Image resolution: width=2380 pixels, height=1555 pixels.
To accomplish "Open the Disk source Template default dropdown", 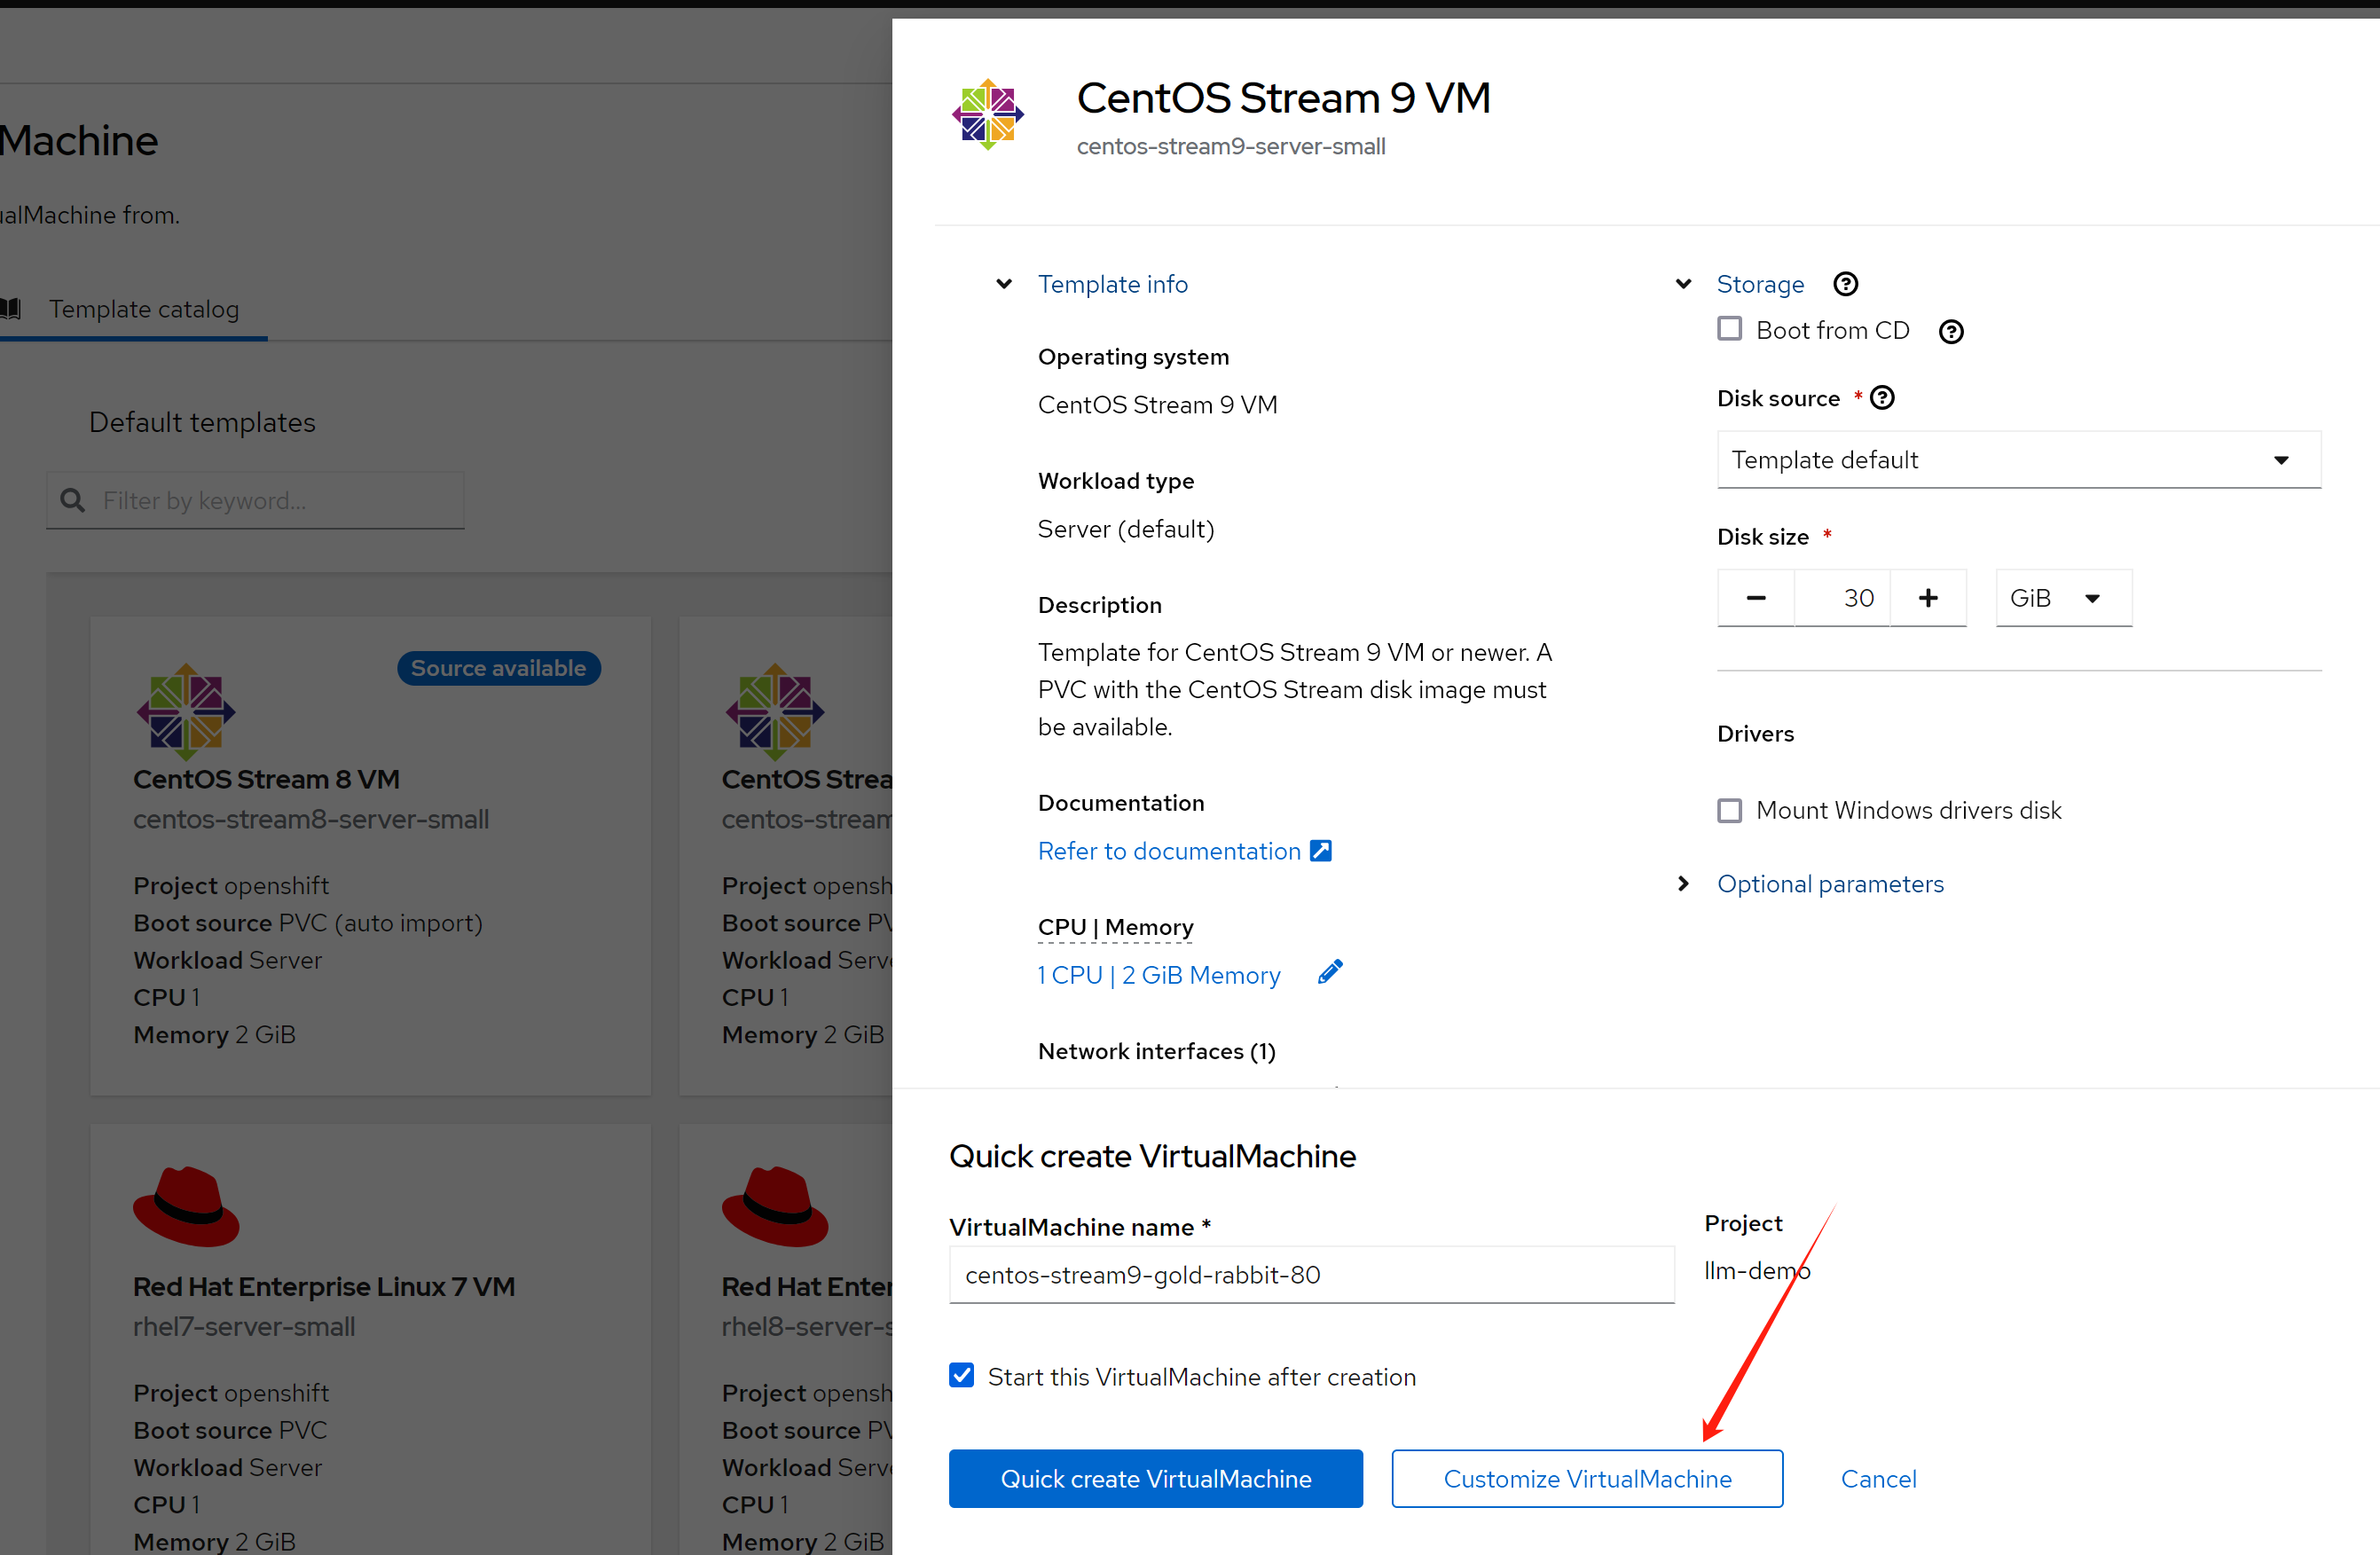I will pyautogui.click(x=2018, y=460).
